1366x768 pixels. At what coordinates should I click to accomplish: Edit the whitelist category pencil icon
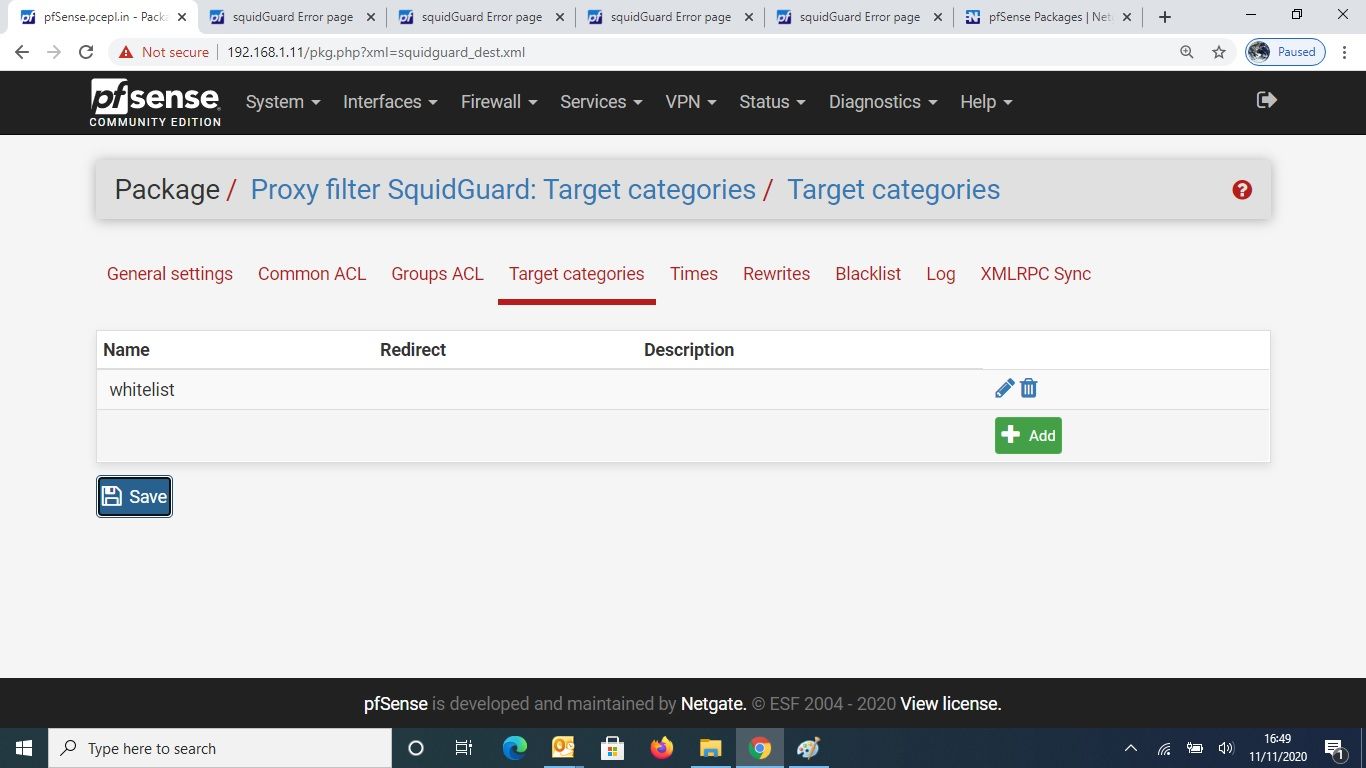point(1005,389)
